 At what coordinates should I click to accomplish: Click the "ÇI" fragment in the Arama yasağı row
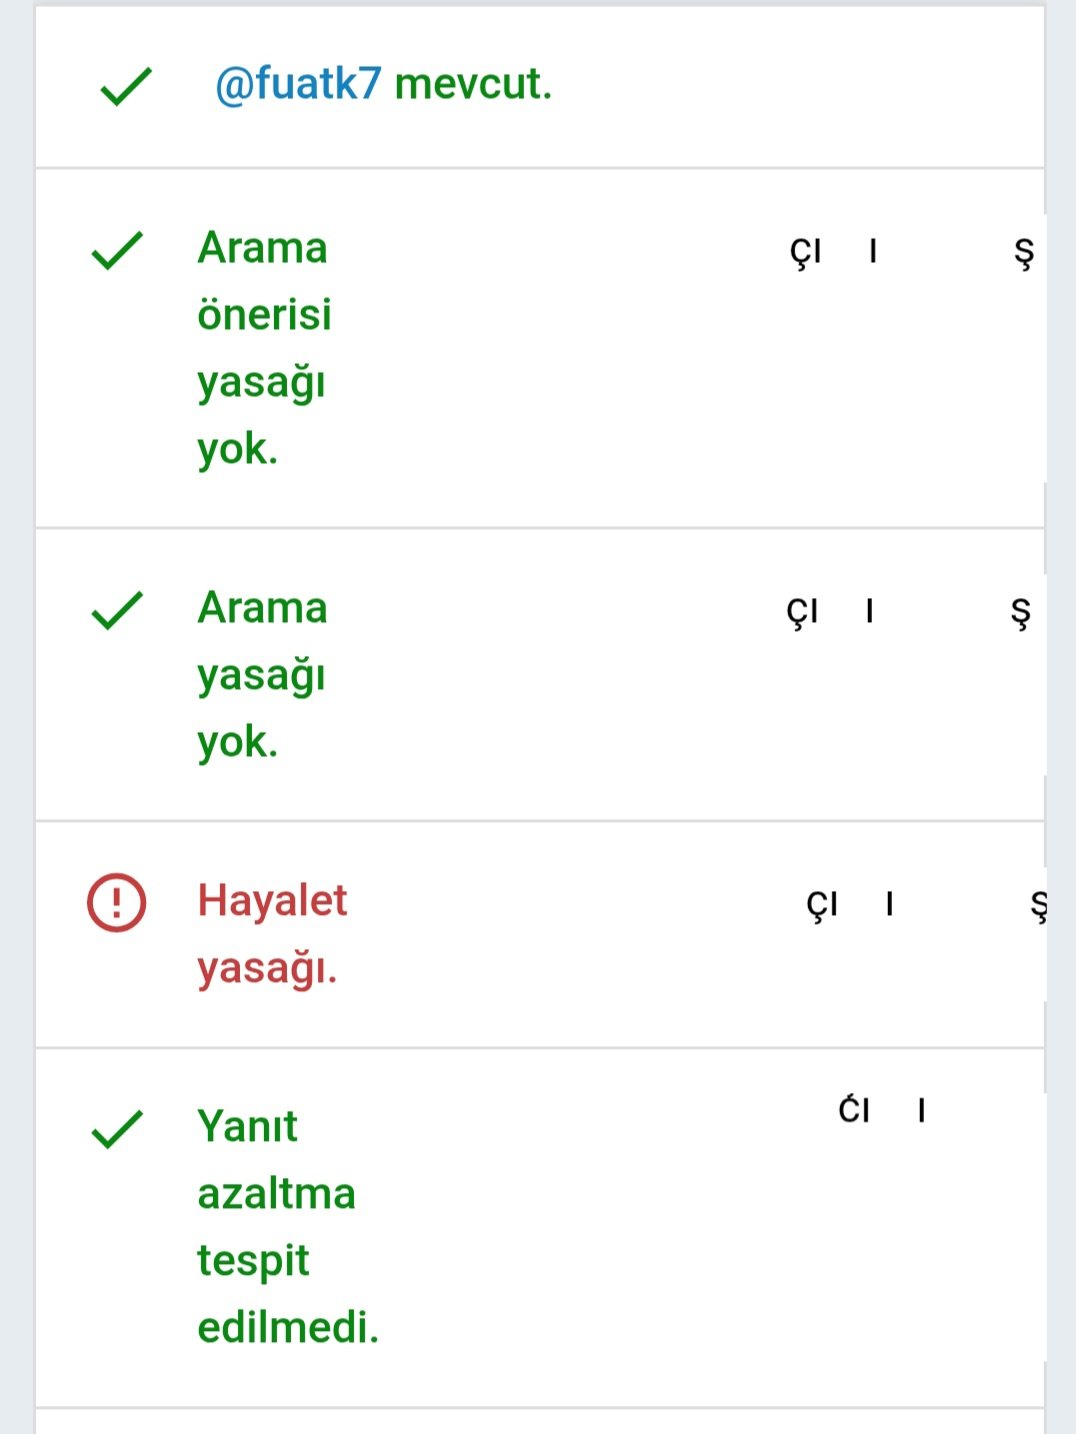[x=802, y=611]
